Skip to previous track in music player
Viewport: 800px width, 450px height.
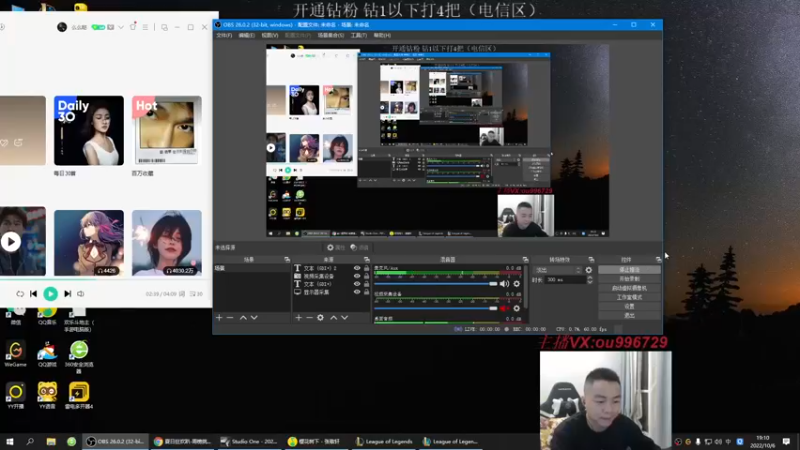[x=34, y=293]
